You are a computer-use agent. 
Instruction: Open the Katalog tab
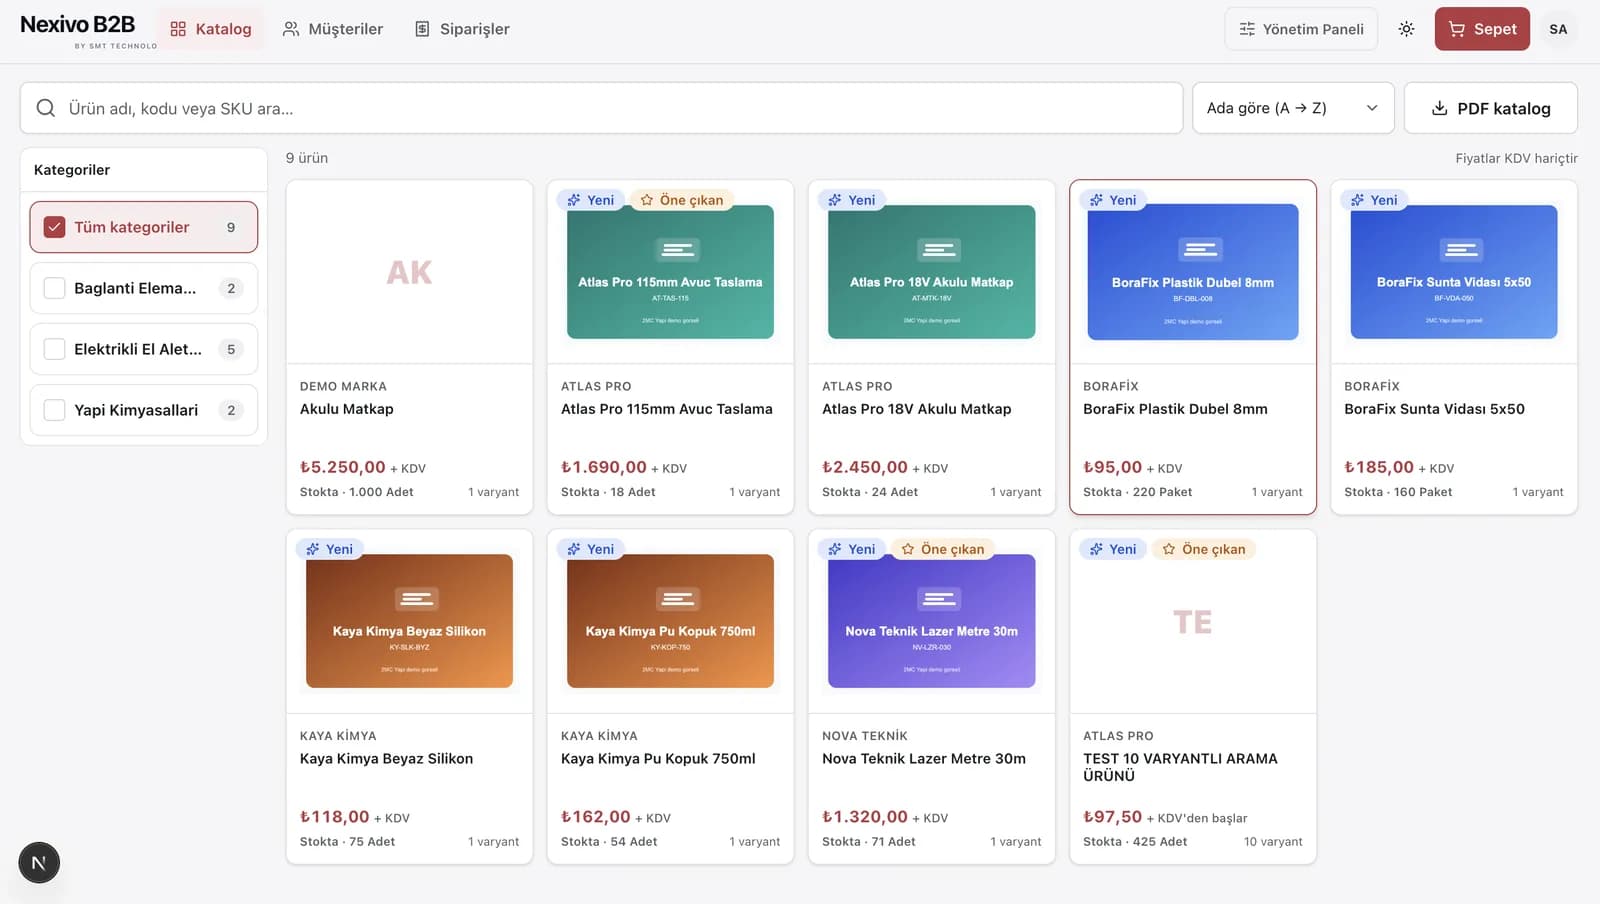(x=211, y=29)
